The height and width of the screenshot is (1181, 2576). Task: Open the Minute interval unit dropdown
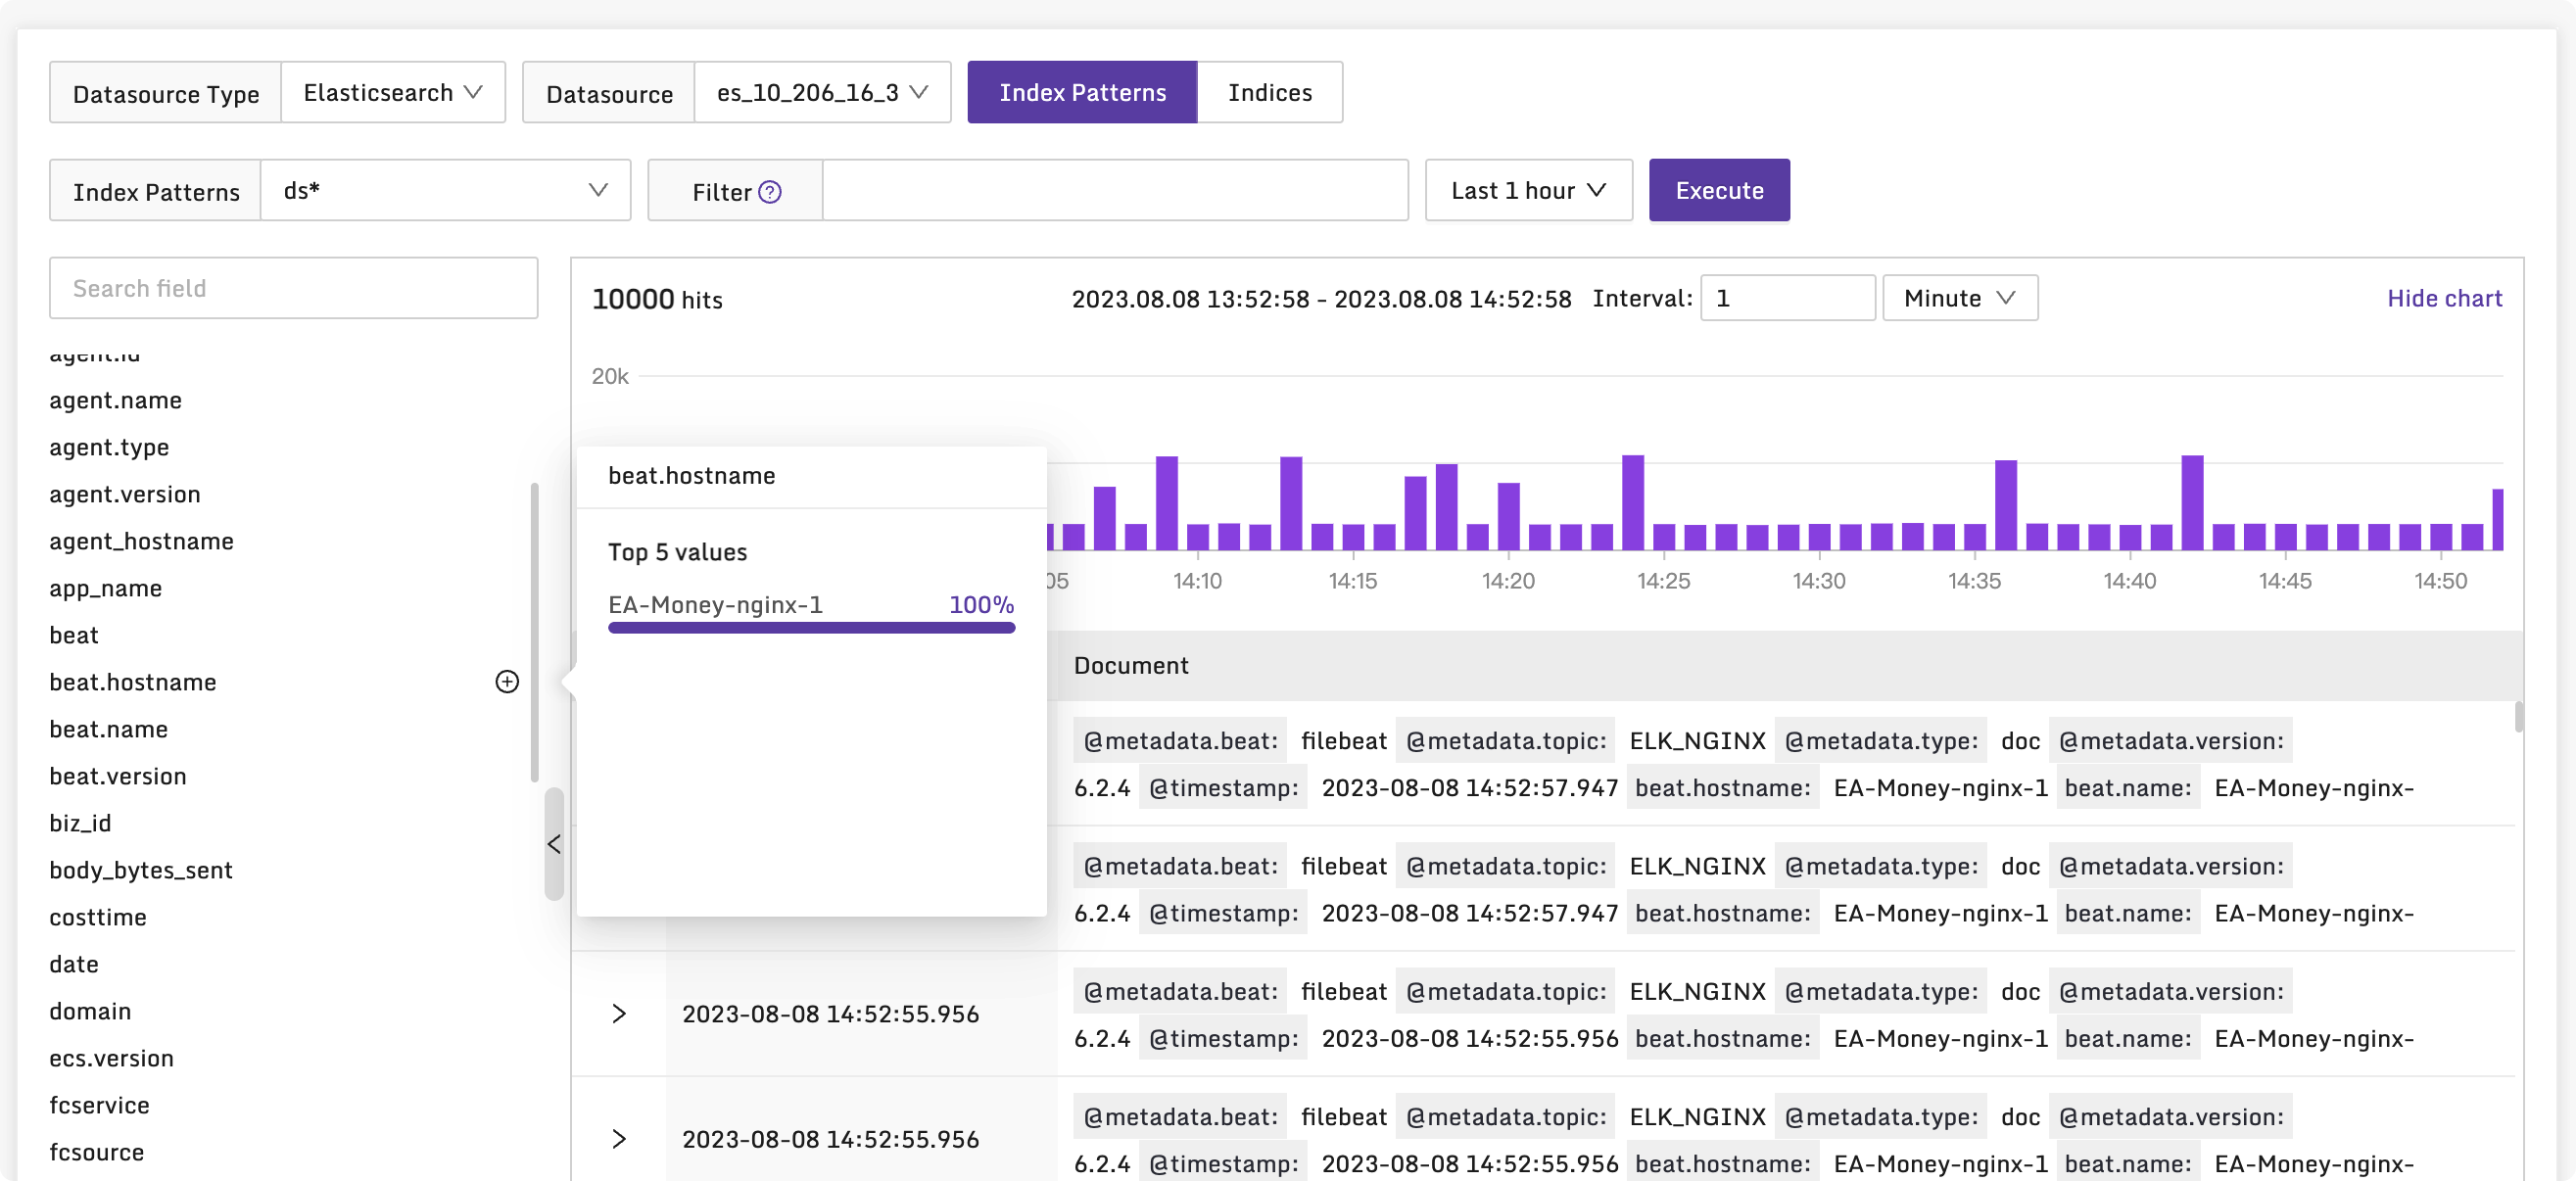[x=1959, y=298]
